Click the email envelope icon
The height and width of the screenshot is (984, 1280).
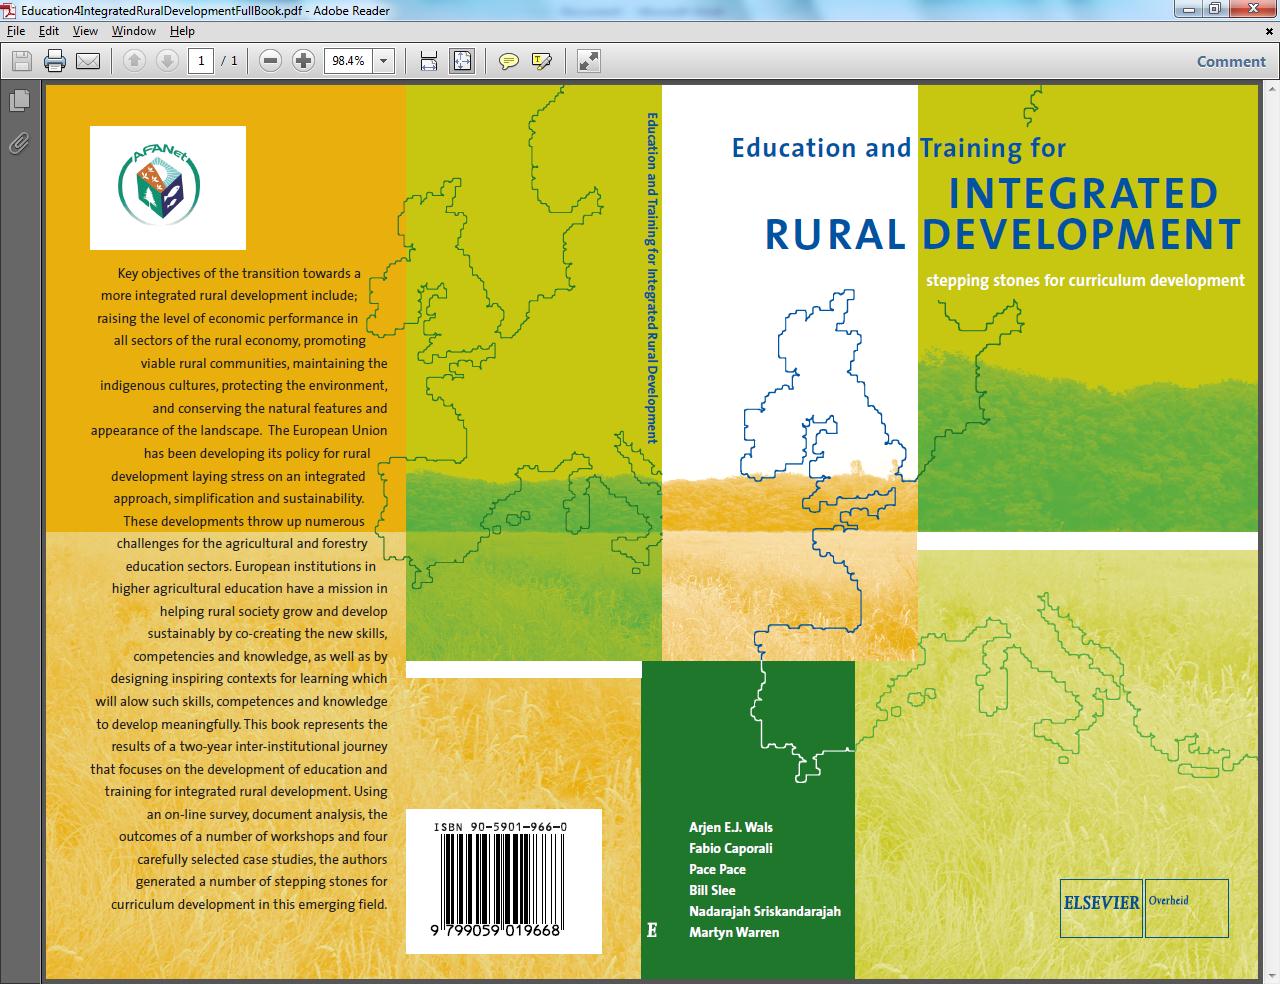(x=88, y=61)
